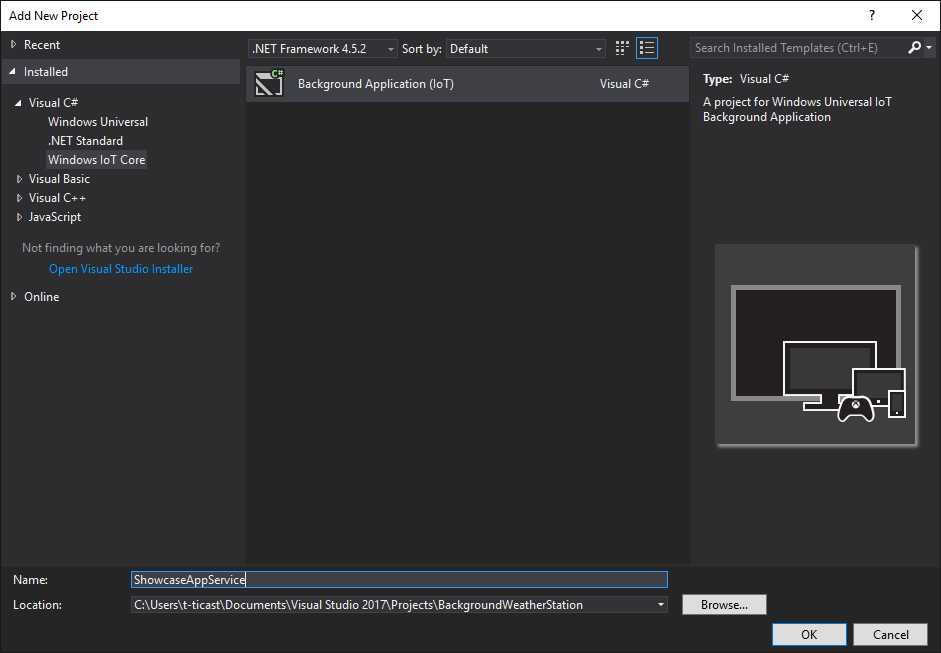
Task: Click the Browse button for location
Action: pos(723,604)
